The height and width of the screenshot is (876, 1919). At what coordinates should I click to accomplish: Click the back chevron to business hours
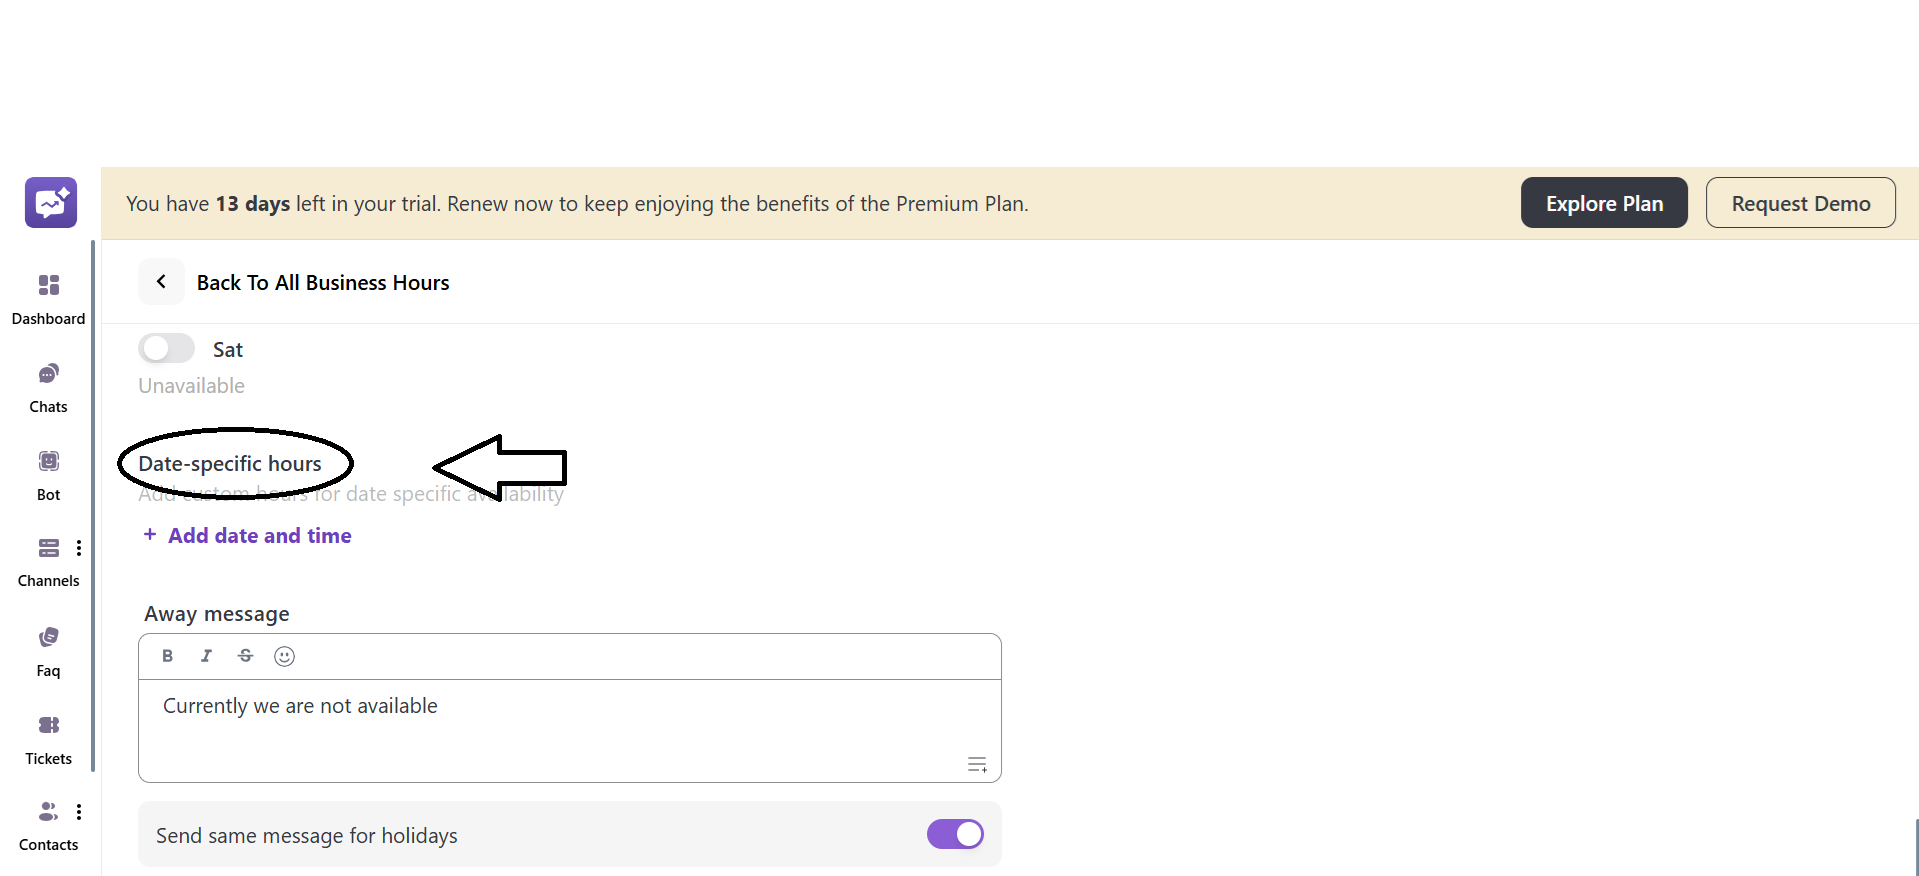pos(161,282)
